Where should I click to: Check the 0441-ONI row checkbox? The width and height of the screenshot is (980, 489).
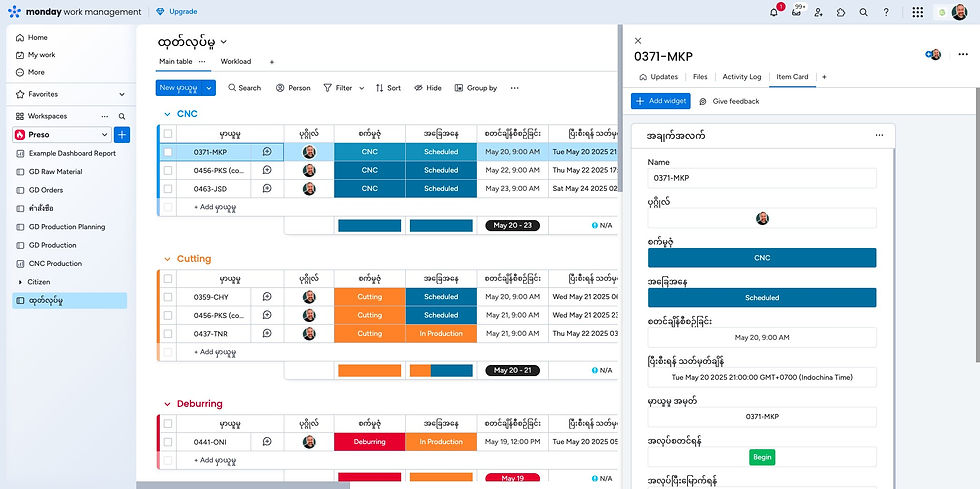pyautogui.click(x=168, y=441)
